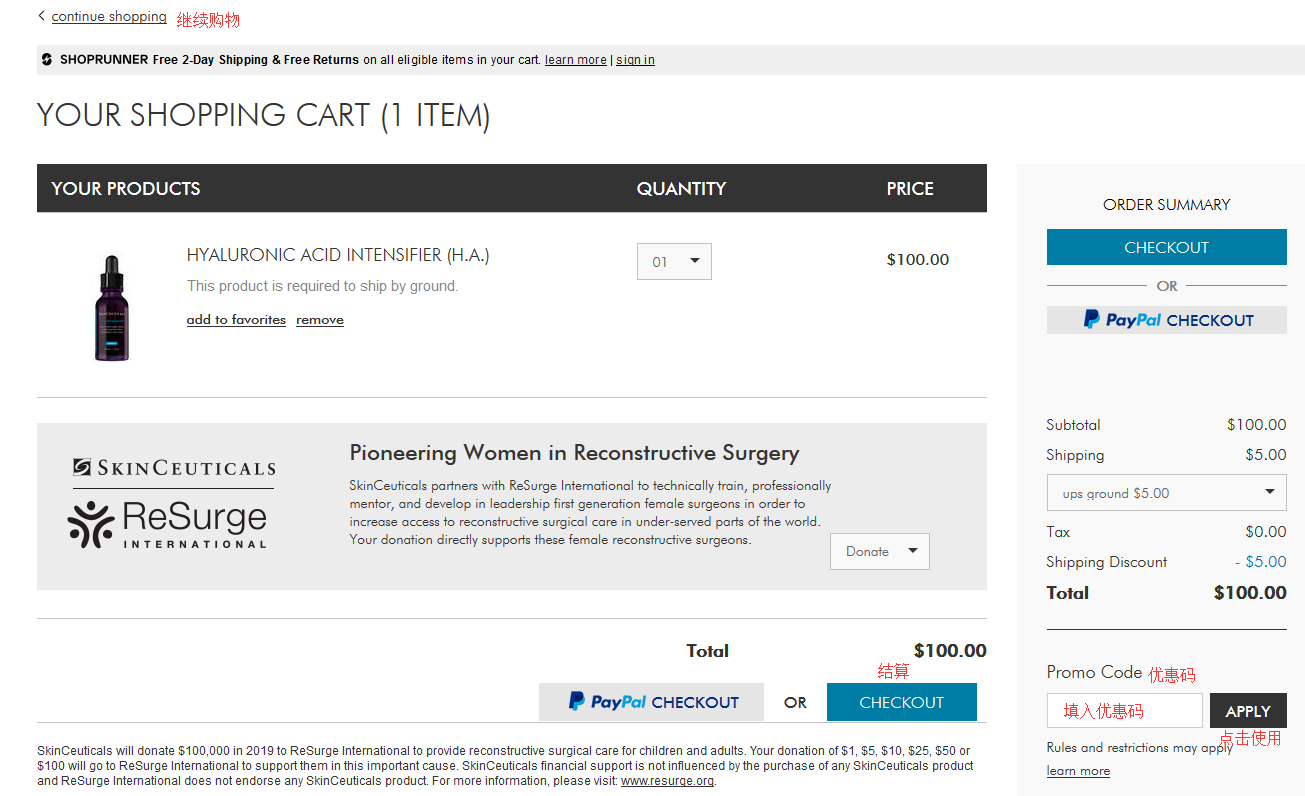Open the ShopRunner learn more link

pyautogui.click(x=576, y=60)
